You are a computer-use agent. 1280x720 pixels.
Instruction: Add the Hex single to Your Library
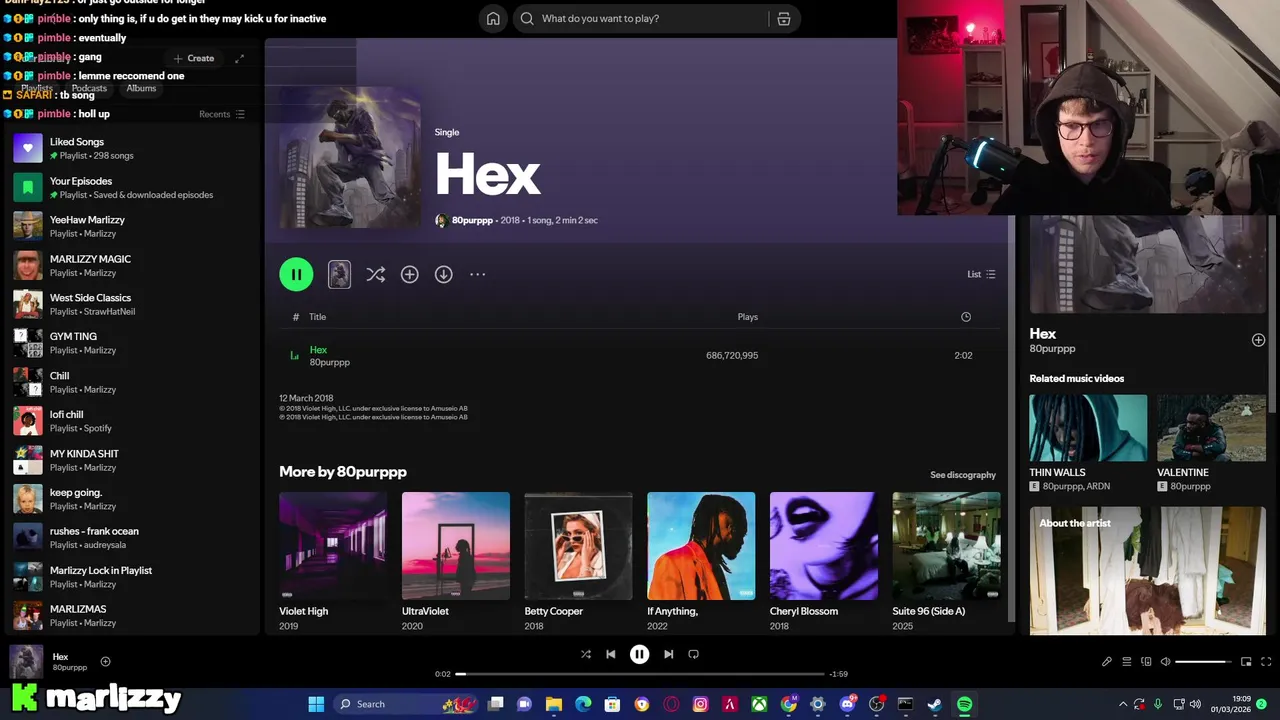coord(409,274)
